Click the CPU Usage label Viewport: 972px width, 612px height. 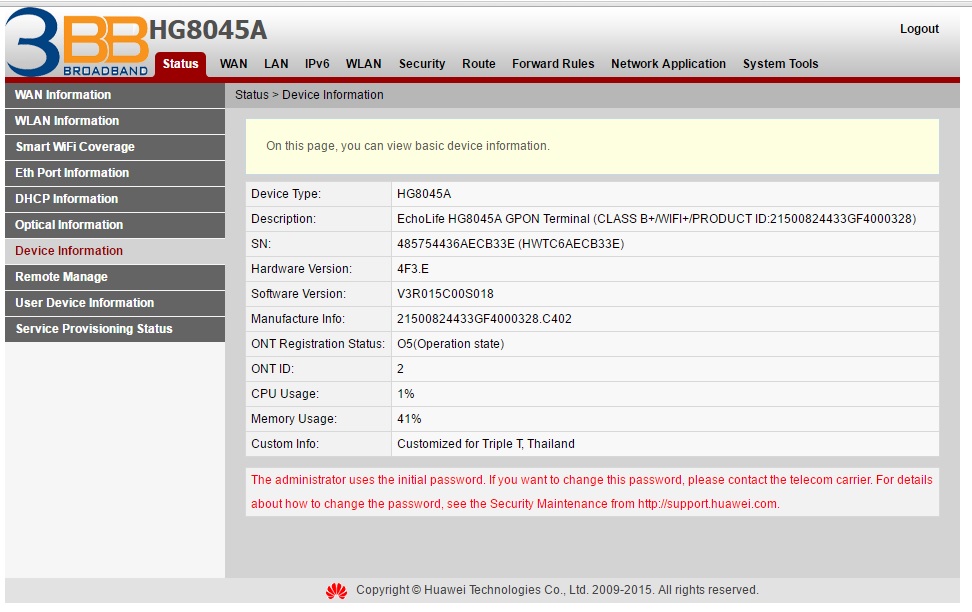tap(285, 394)
